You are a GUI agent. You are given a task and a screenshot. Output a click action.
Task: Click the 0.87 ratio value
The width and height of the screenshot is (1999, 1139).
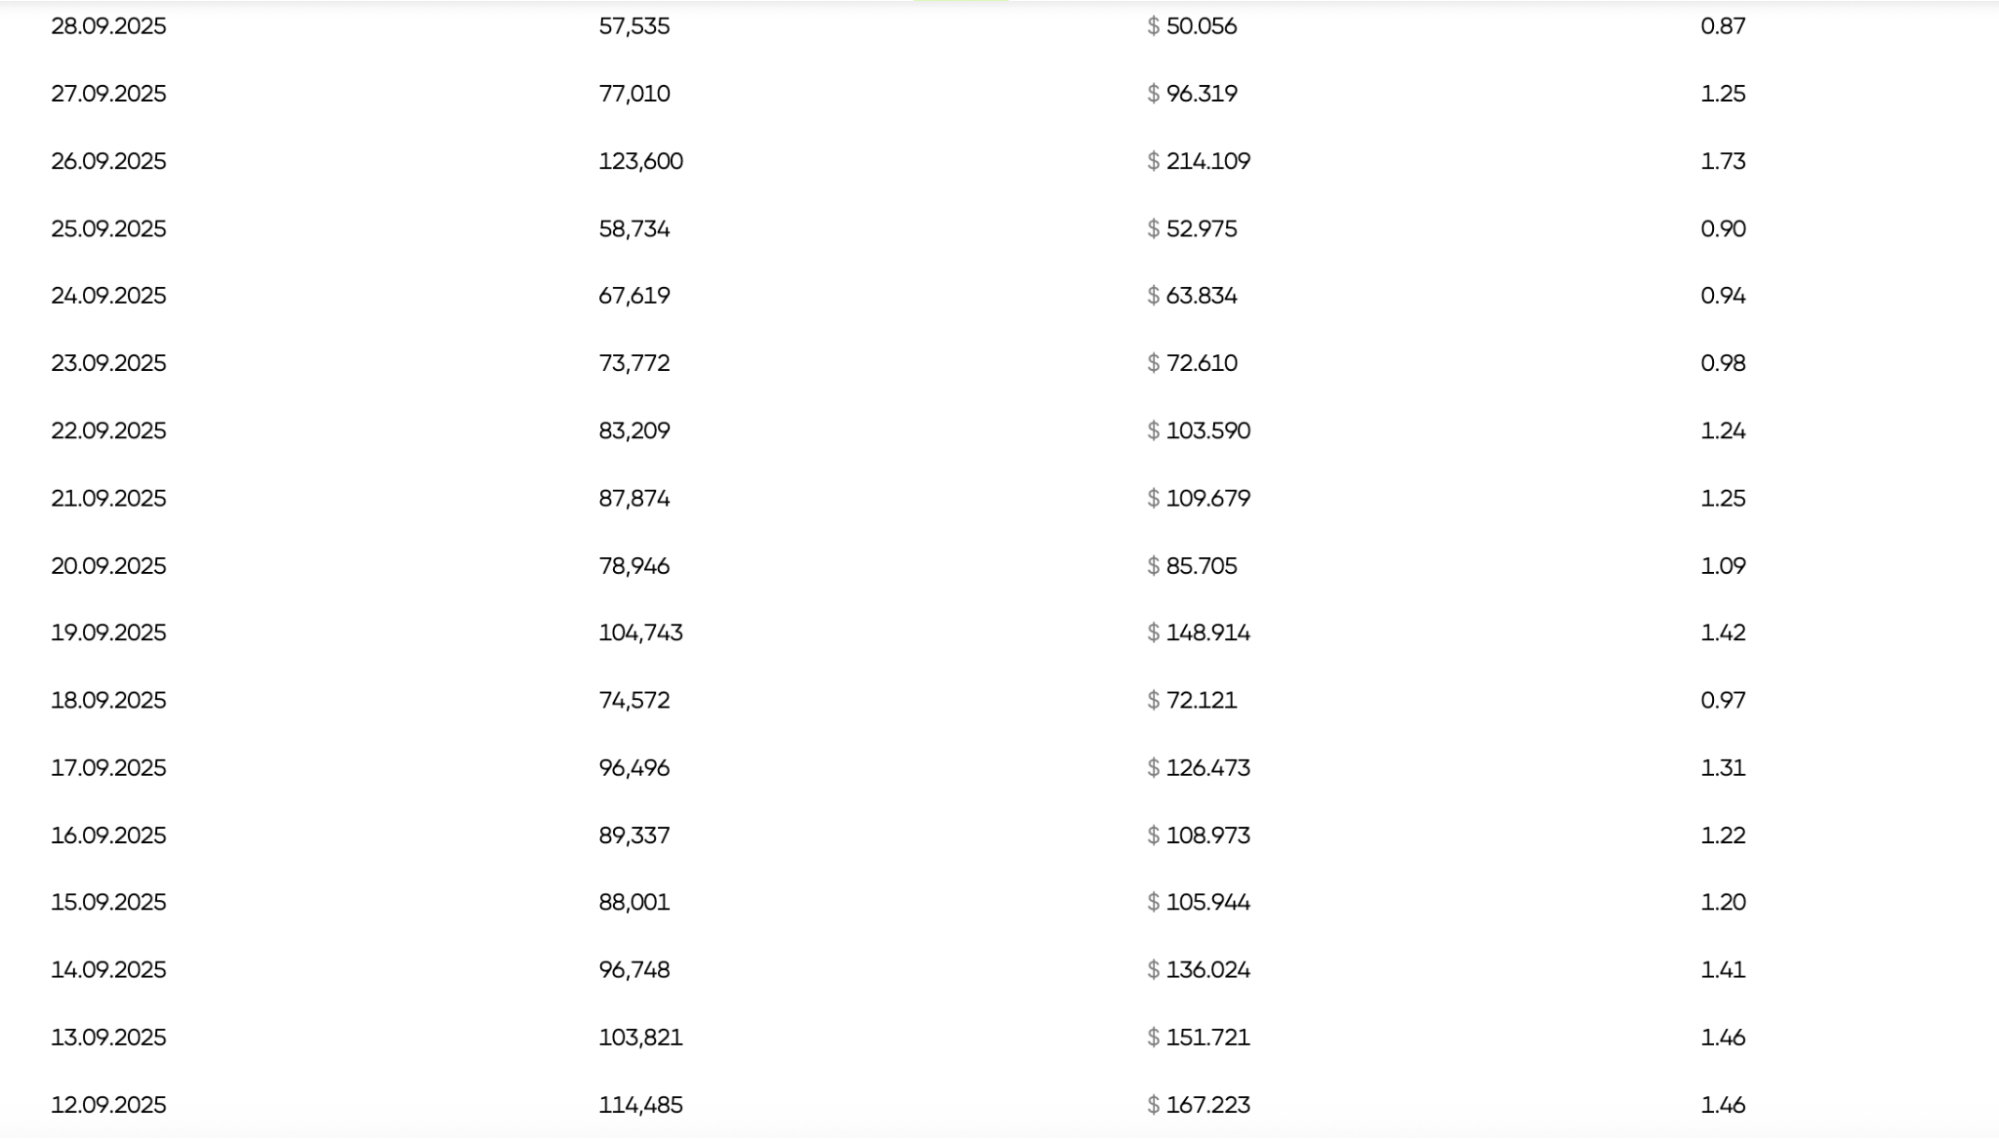coord(1722,26)
